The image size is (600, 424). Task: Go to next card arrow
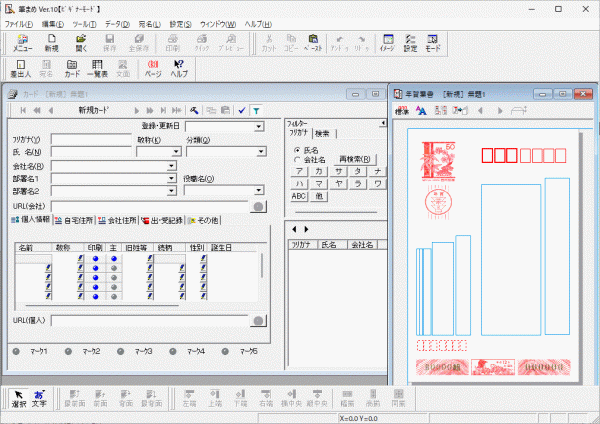click(137, 111)
